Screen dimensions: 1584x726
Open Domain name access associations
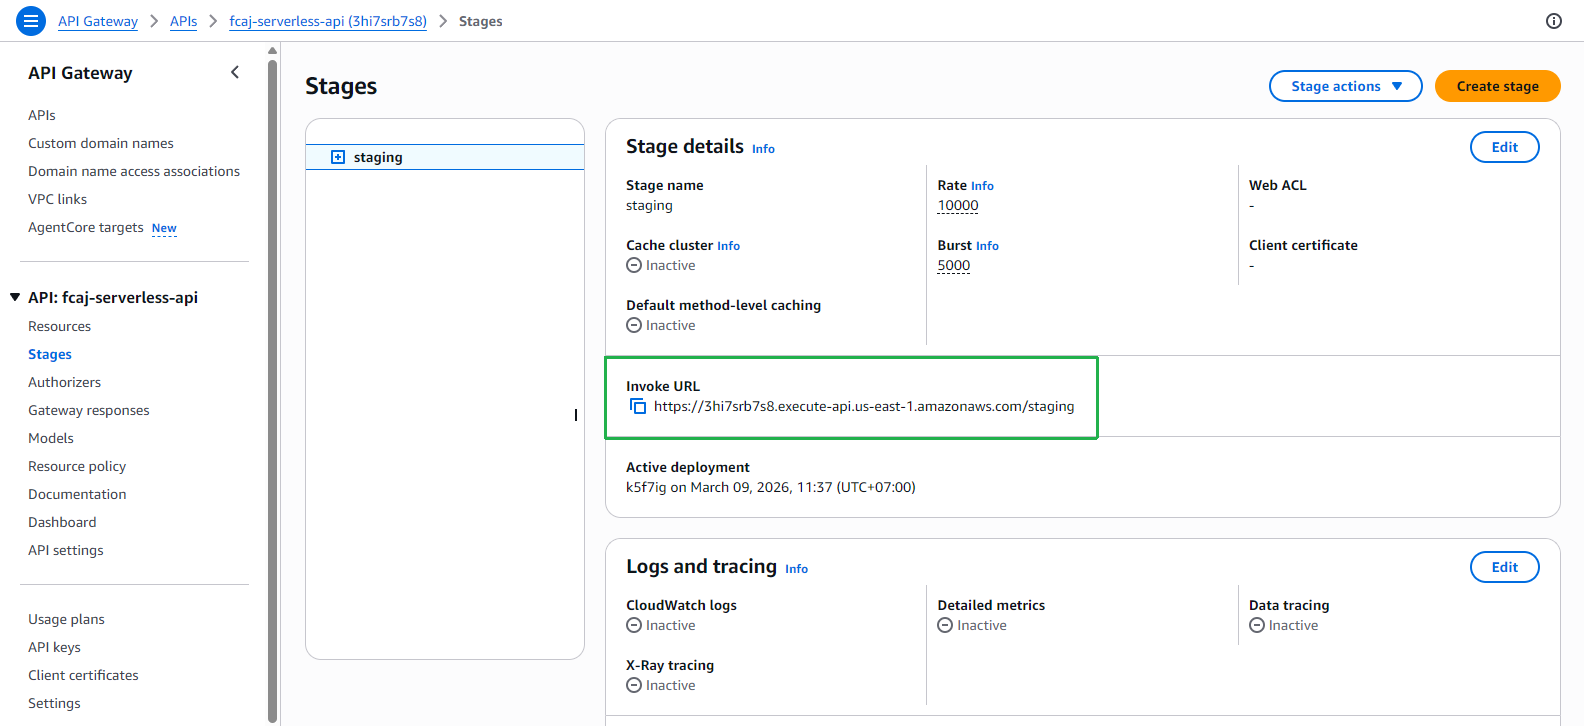tap(134, 171)
